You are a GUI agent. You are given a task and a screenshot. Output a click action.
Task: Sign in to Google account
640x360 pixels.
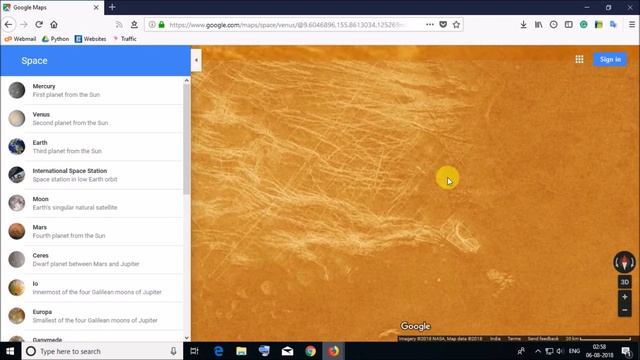click(x=610, y=60)
